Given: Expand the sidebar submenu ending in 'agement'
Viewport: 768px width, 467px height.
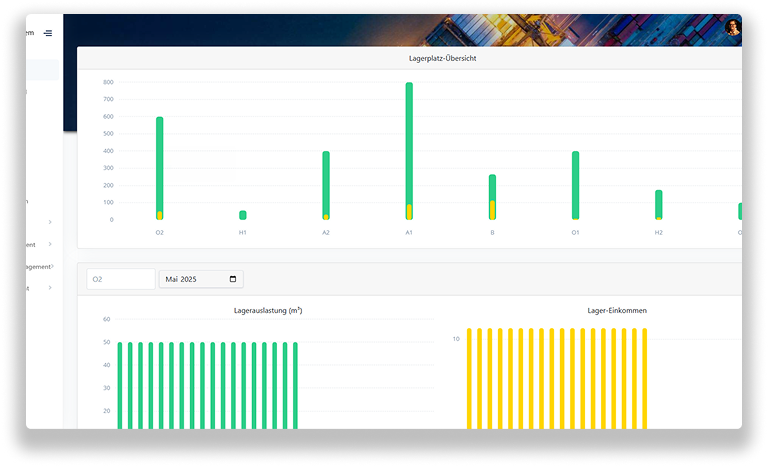Looking at the screenshot, I should 50,266.
